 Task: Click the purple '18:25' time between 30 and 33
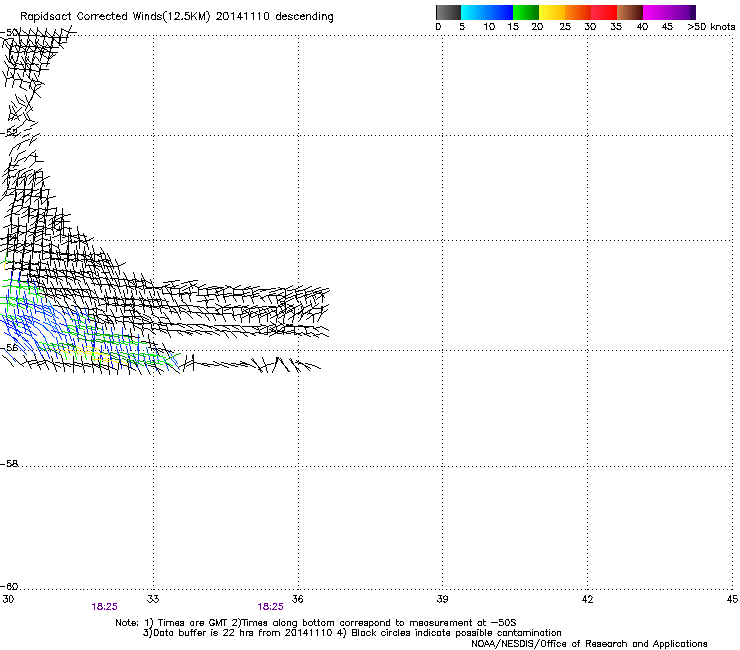104,607
